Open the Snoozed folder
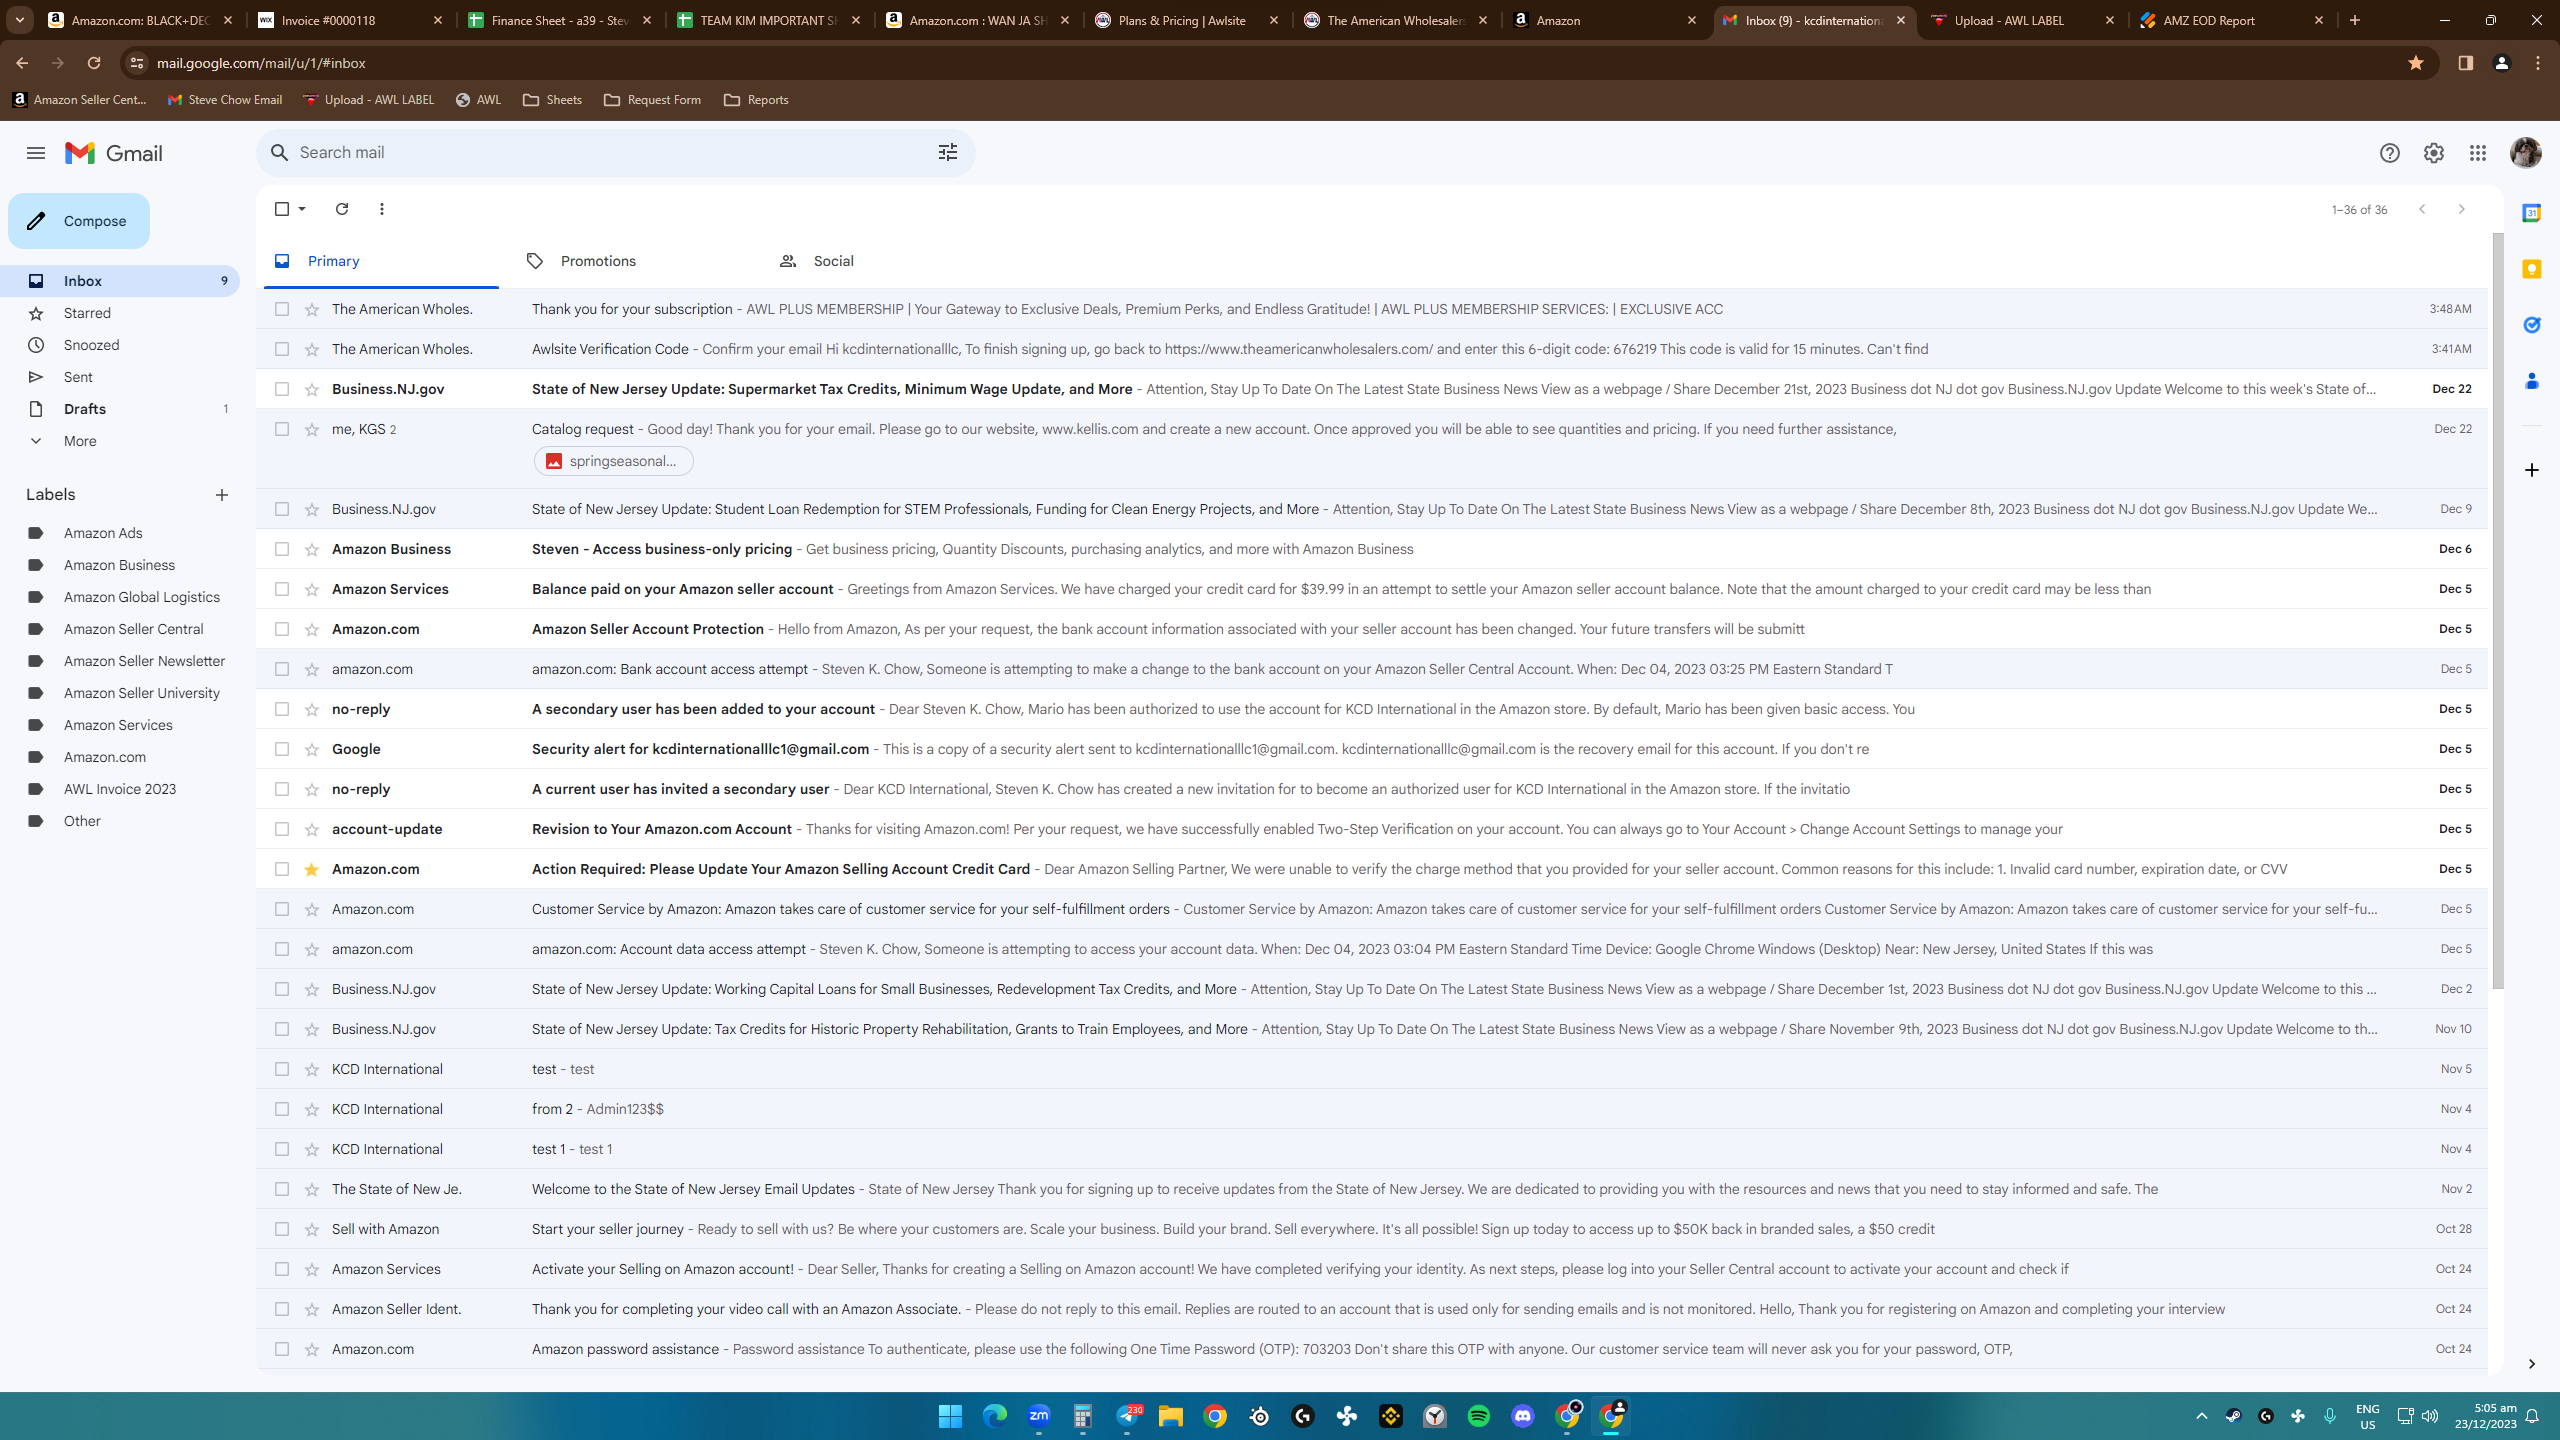 click(120, 345)
